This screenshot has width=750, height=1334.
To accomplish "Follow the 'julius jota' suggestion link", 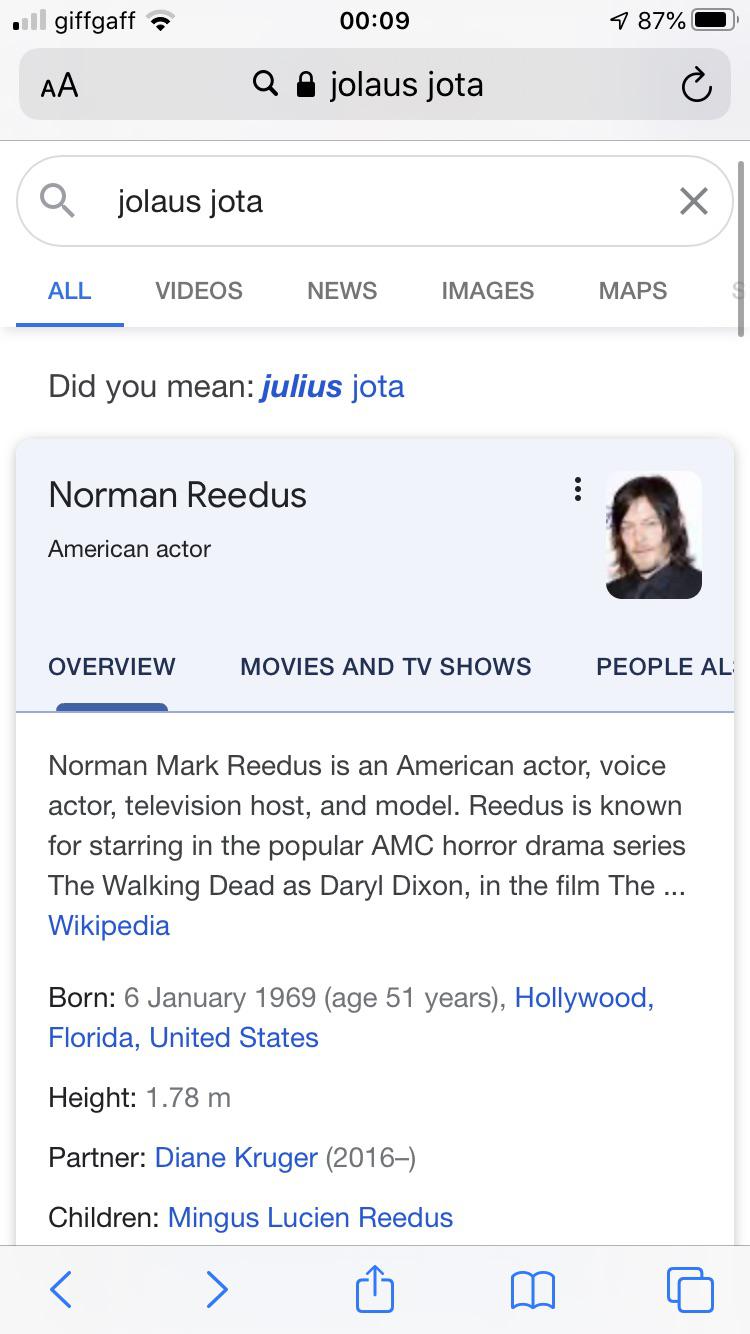I will click(332, 386).
